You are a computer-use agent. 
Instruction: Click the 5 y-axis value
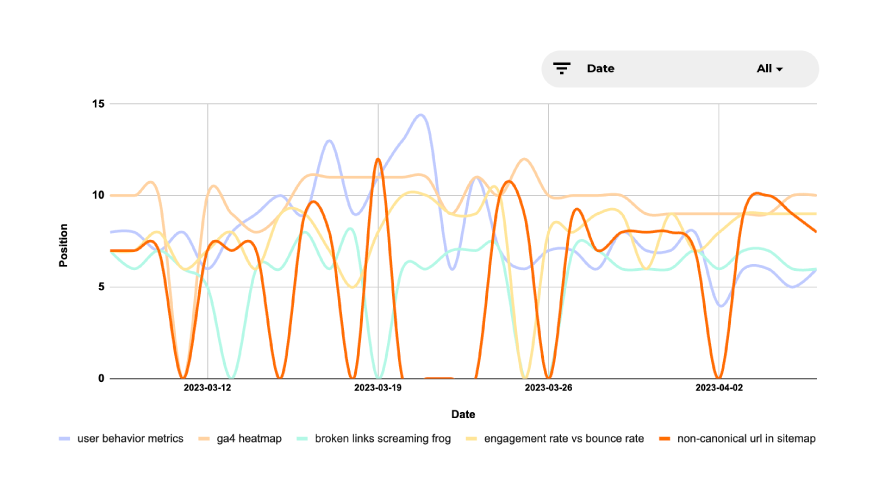101,287
